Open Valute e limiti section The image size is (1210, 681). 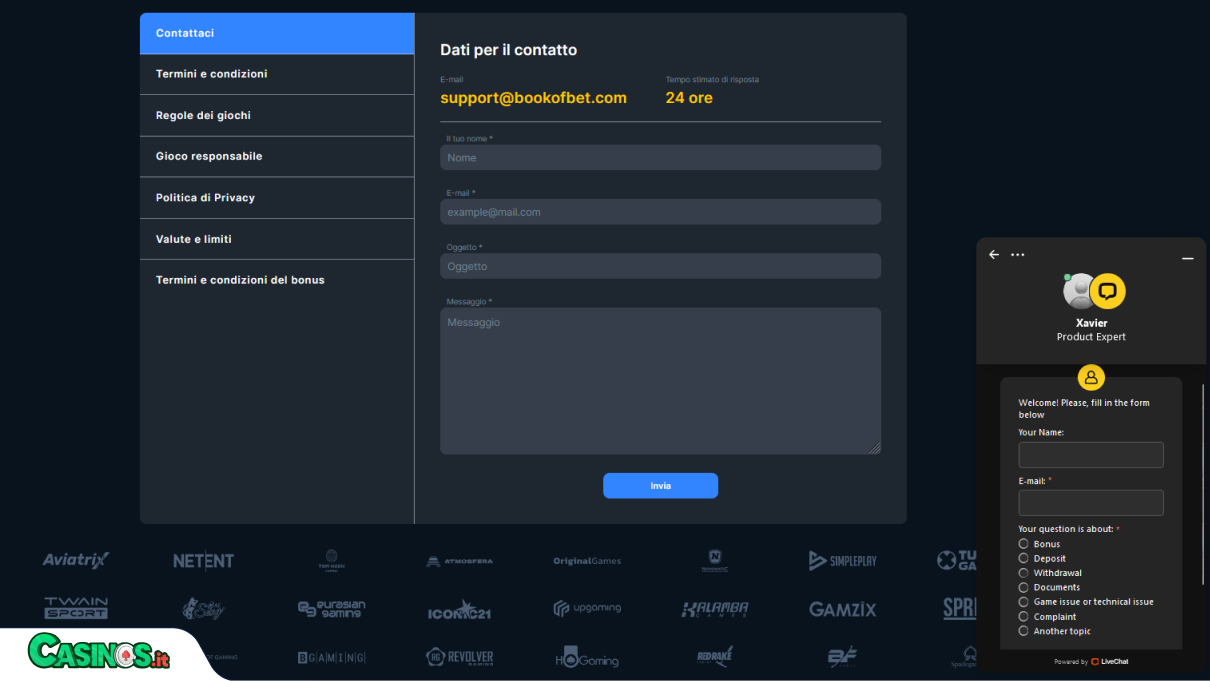[277, 239]
